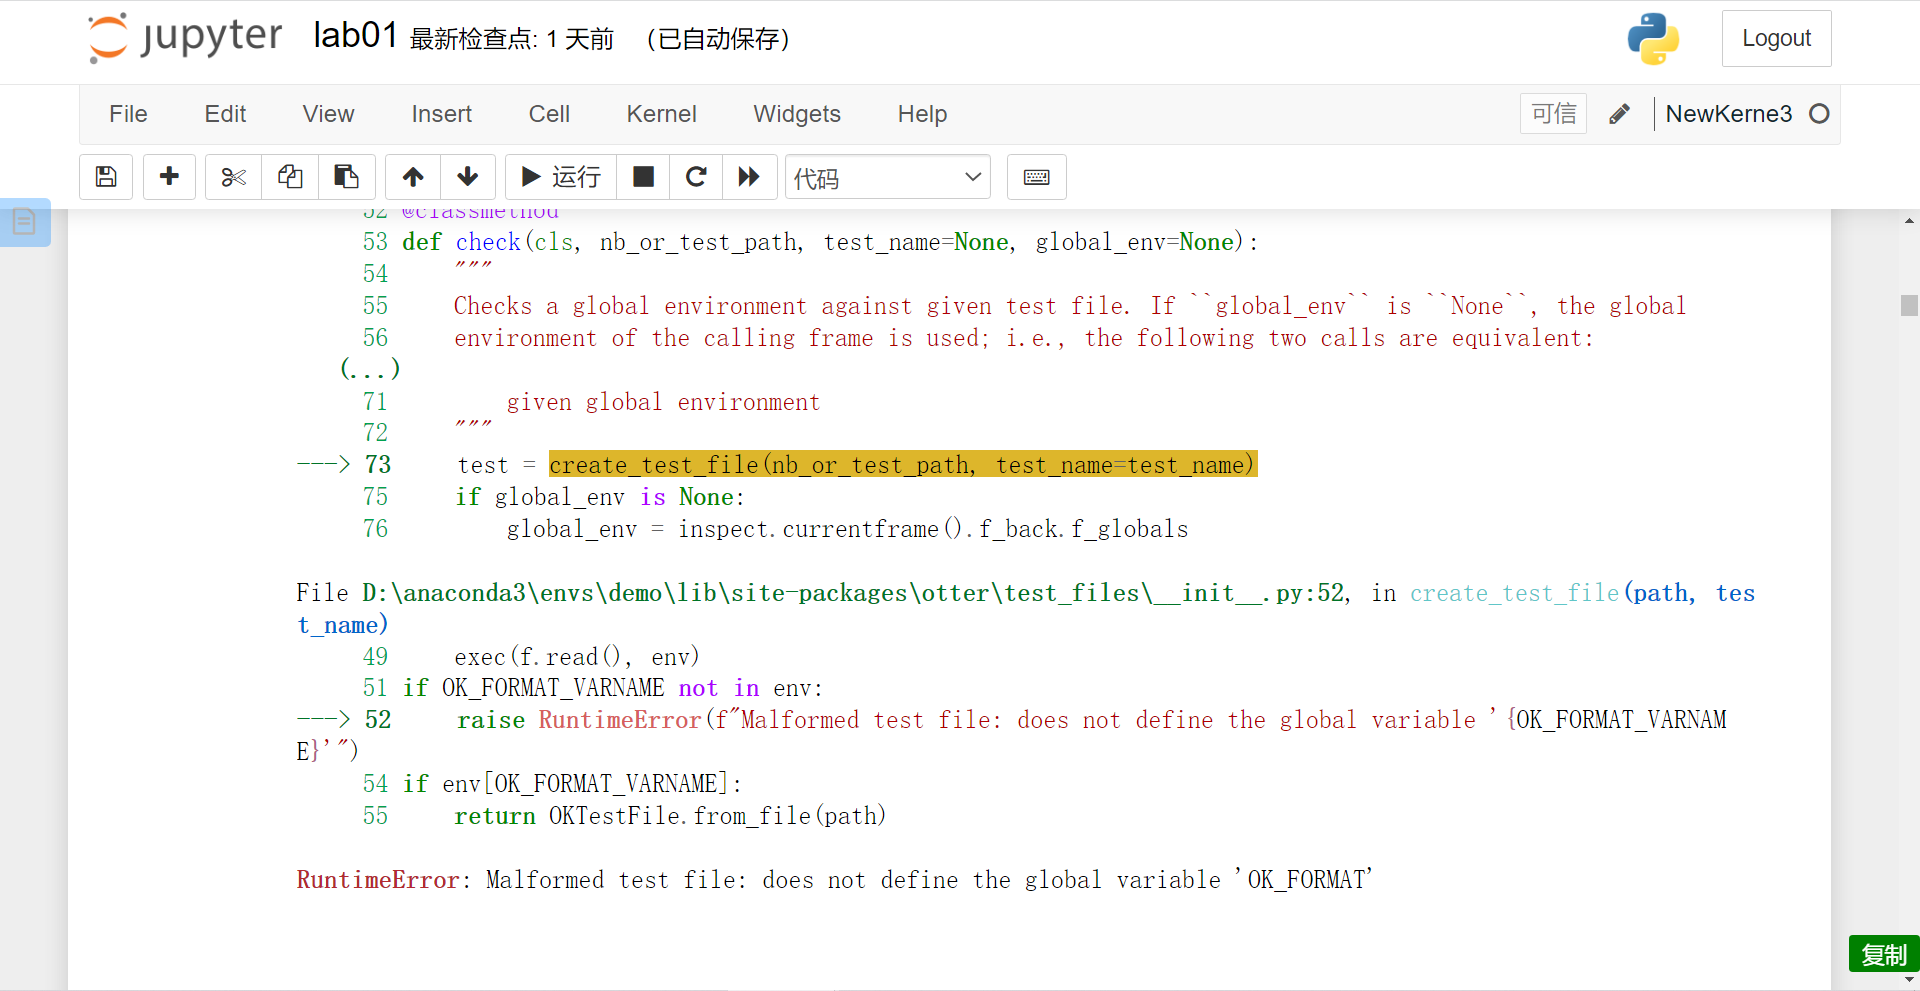Open the Cell menu

[x=549, y=114]
